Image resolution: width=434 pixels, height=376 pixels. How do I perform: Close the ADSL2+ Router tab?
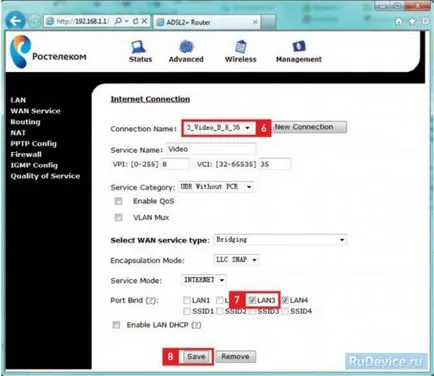click(255, 22)
